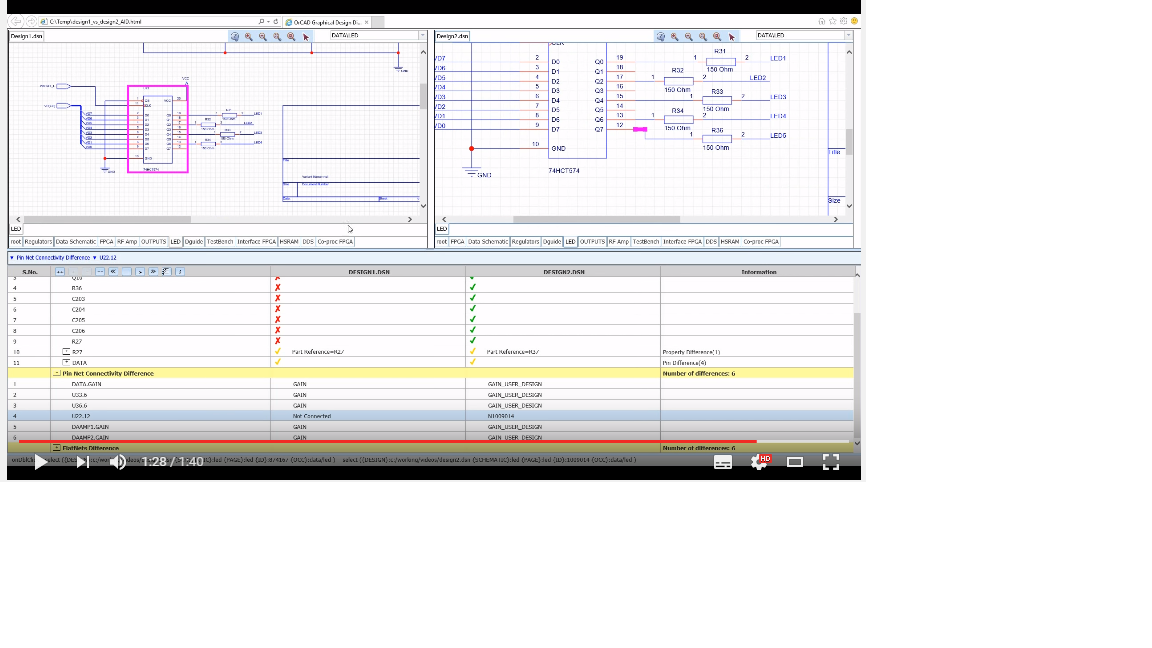Mute the video volume

(118, 462)
